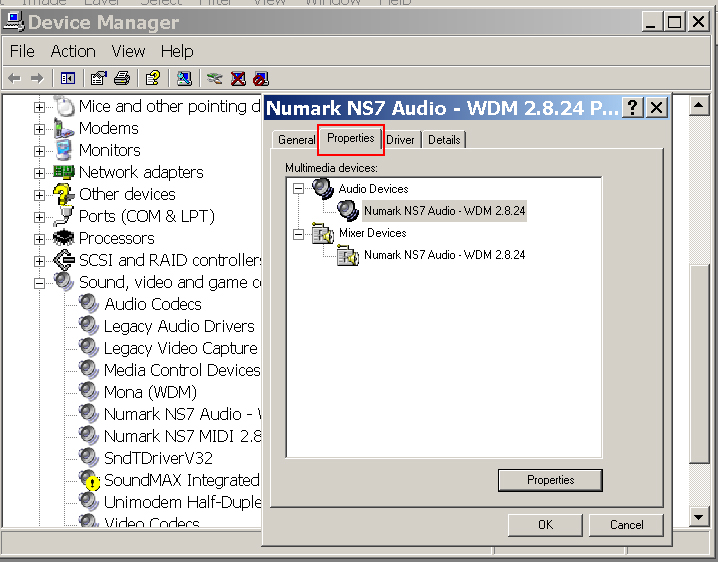The width and height of the screenshot is (718, 562).
Task: Click the Disable device toolbar icon
Action: [261, 79]
